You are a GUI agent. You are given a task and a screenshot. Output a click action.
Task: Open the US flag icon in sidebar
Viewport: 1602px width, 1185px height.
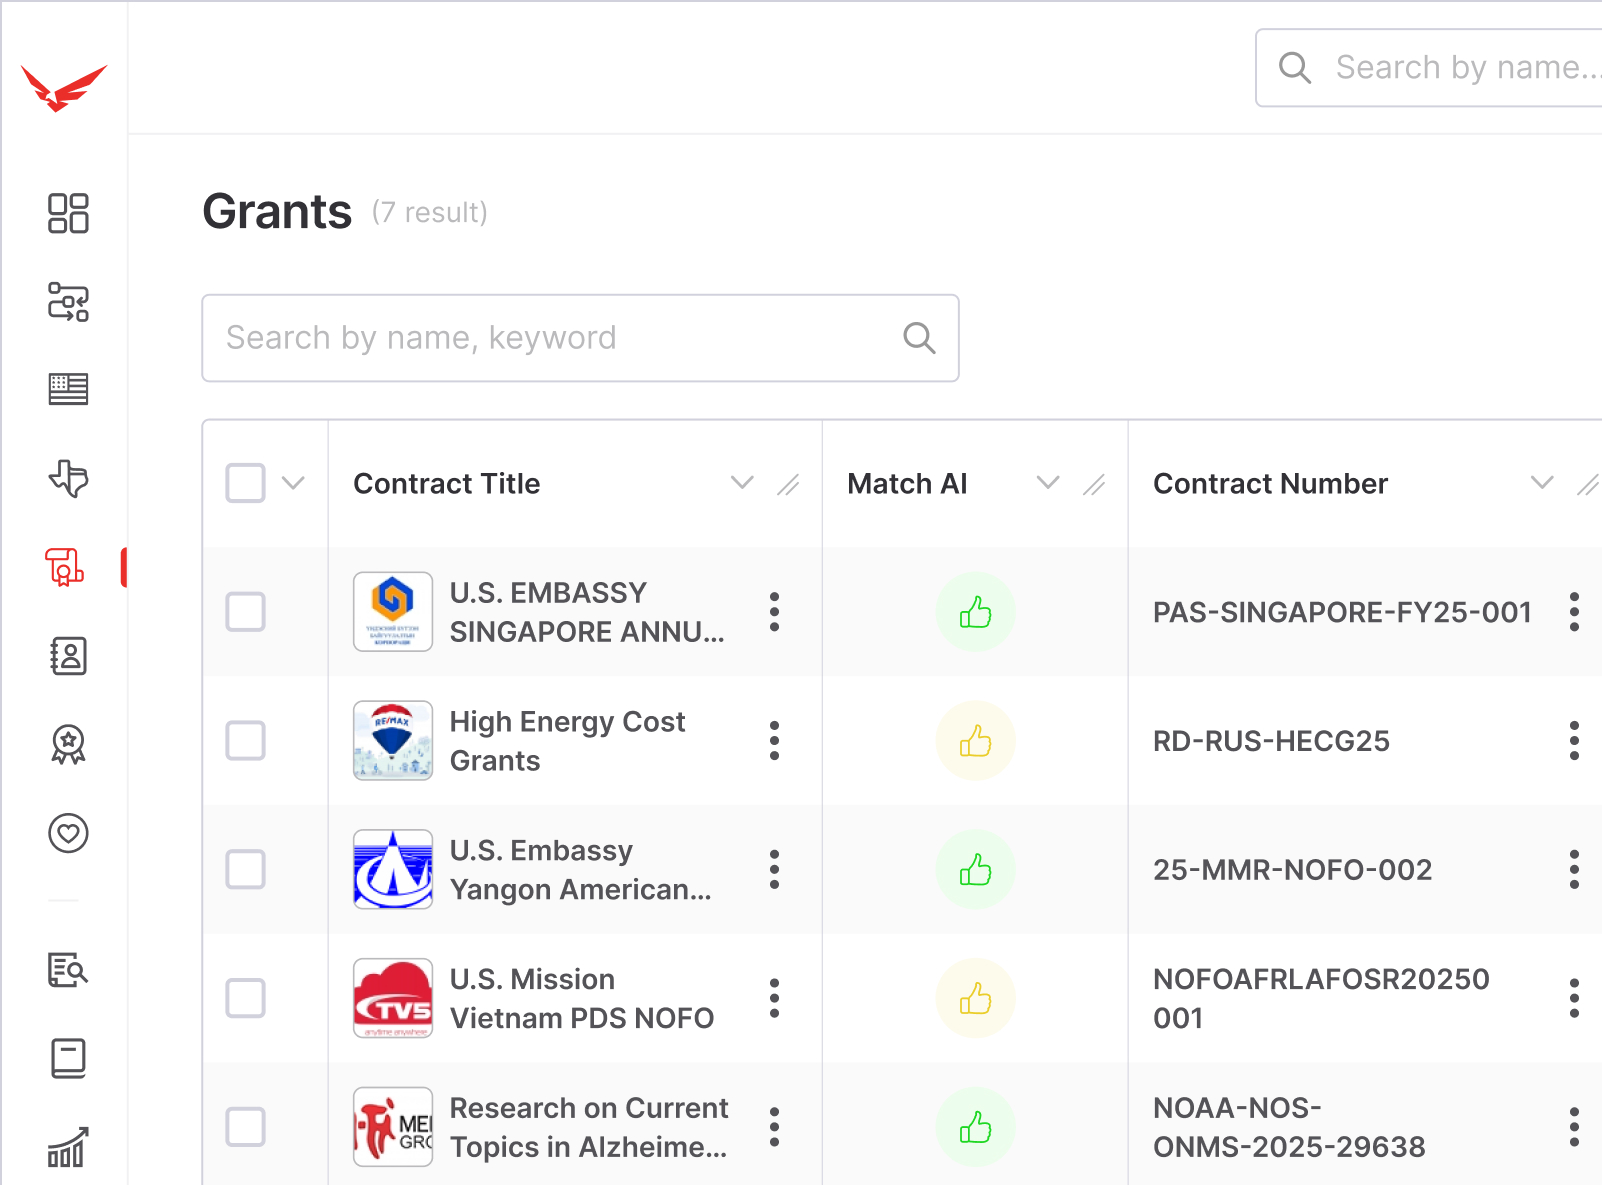click(x=68, y=389)
